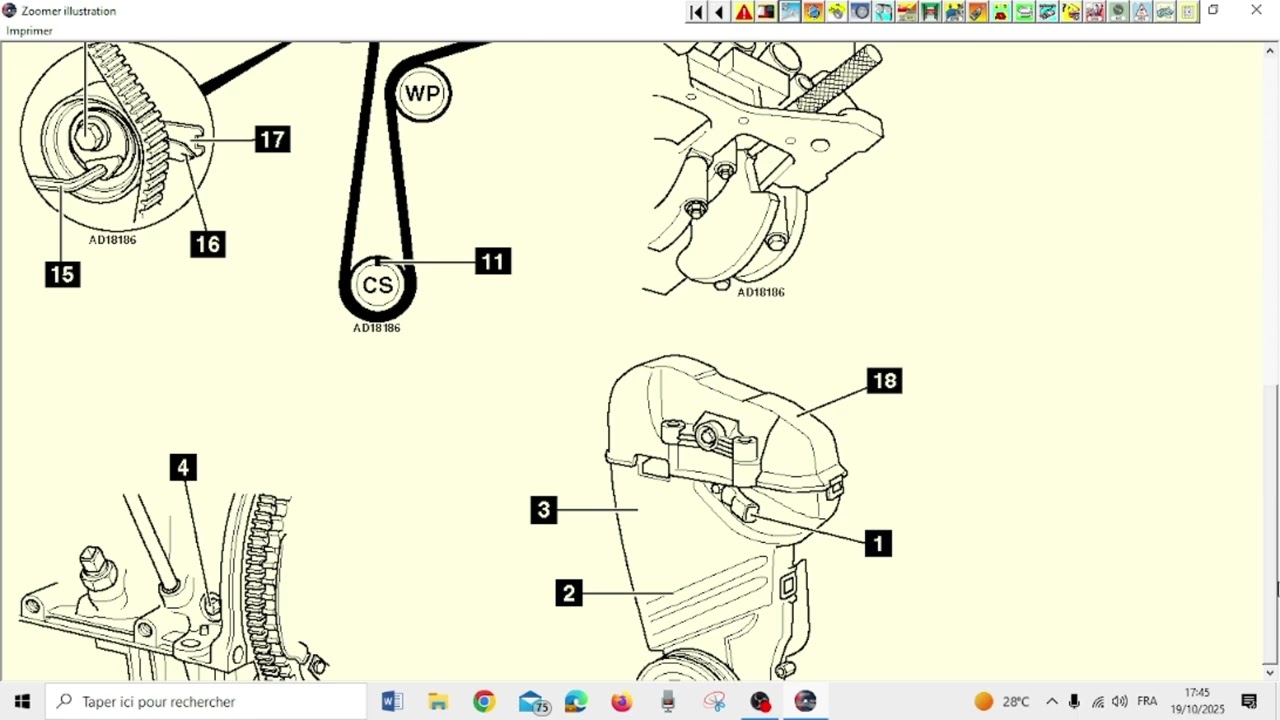This screenshot has height=720, width=1280.
Task: Click the taskbar search field
Action: point(207,701)
